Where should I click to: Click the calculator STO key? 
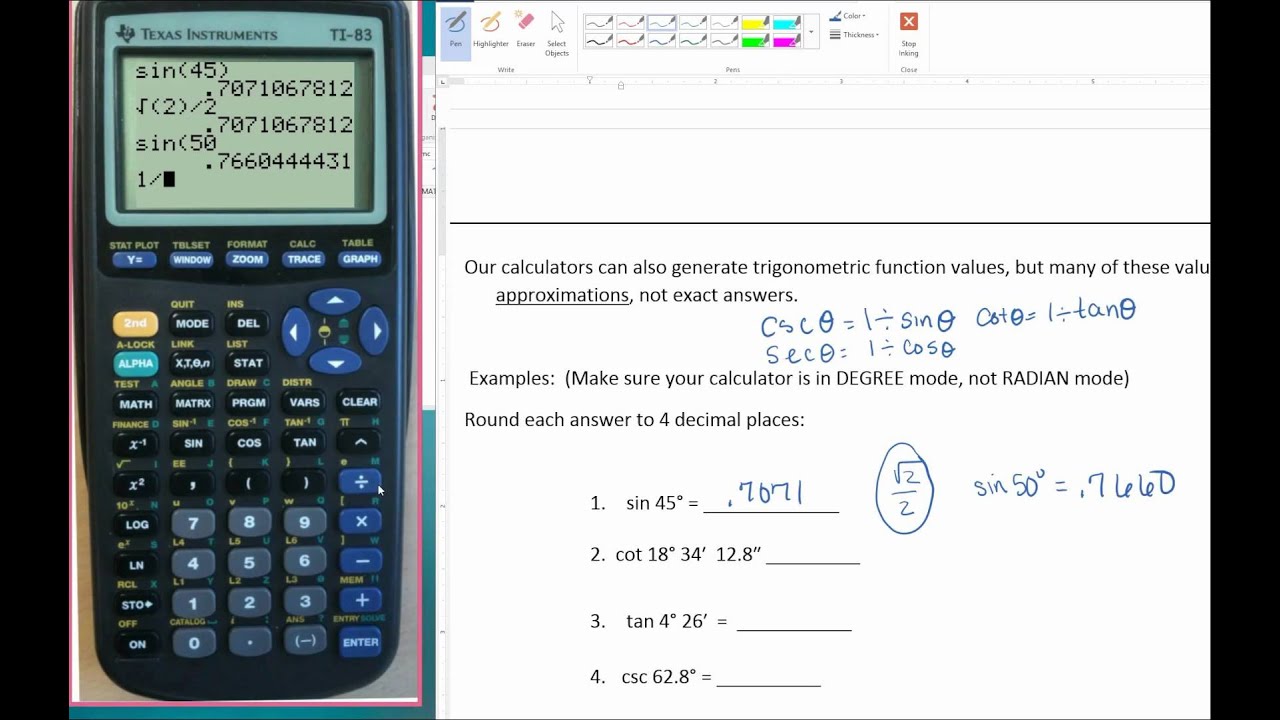coord(137,604)
